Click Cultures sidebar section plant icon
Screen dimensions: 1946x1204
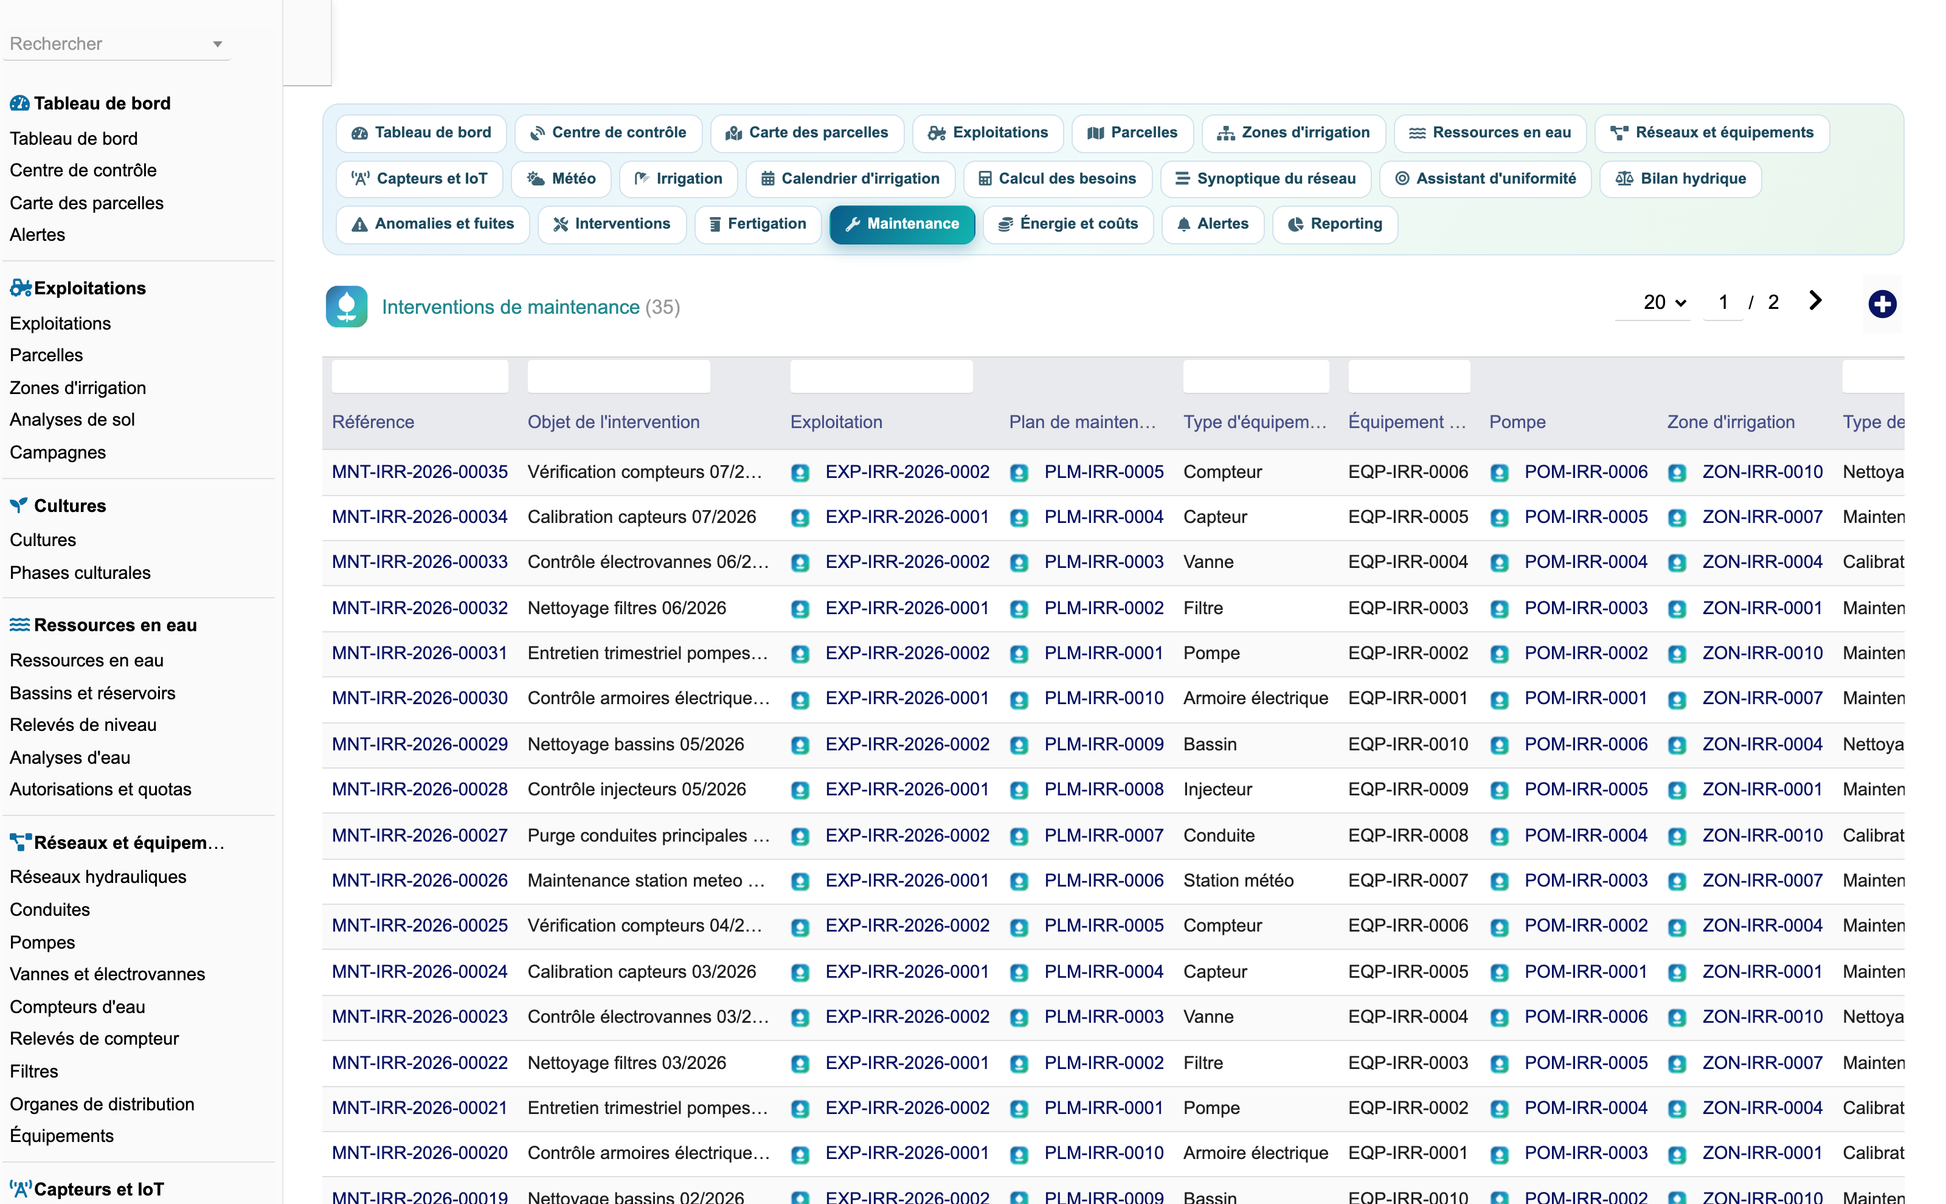19,505
